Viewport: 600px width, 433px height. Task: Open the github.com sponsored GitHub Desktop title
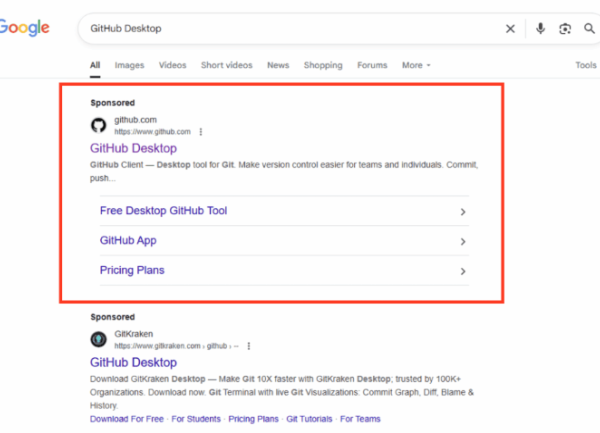(134, 148)
